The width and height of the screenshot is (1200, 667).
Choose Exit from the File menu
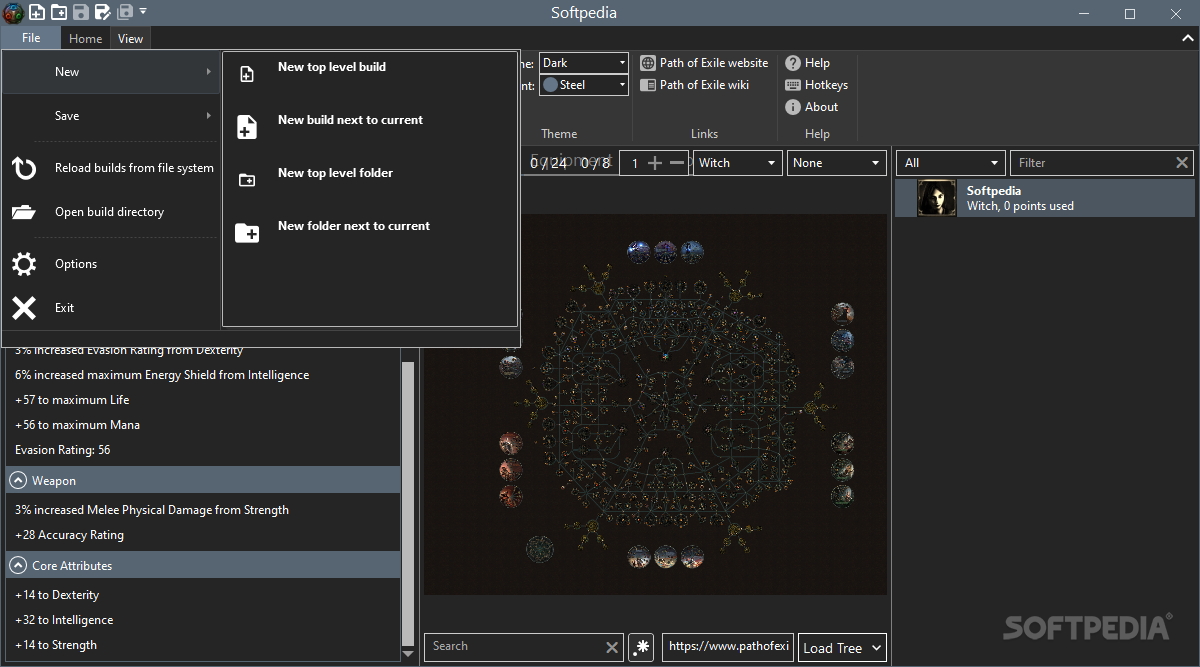click(x=111, y=308)
